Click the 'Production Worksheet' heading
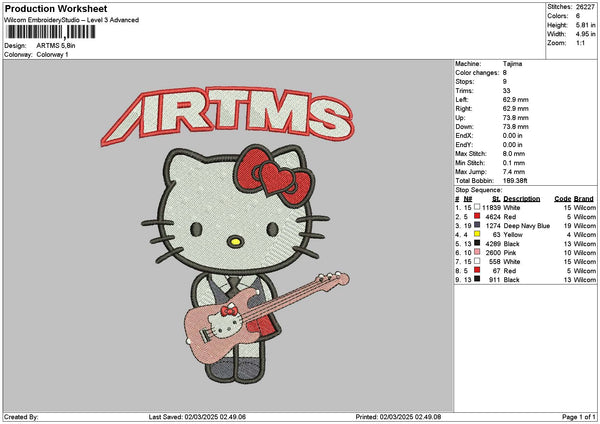This screenshot has height=424, width=600. (x=56, y=9)
